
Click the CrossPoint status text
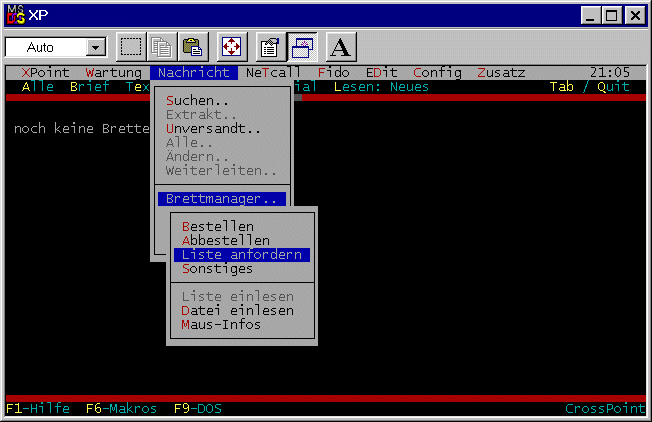point(605,409)
